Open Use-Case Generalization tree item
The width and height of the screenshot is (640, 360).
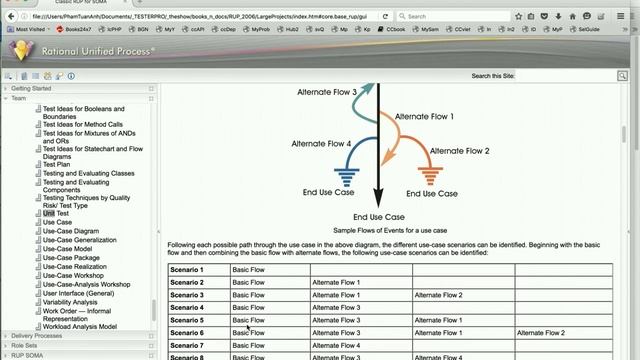pos(80,240)
